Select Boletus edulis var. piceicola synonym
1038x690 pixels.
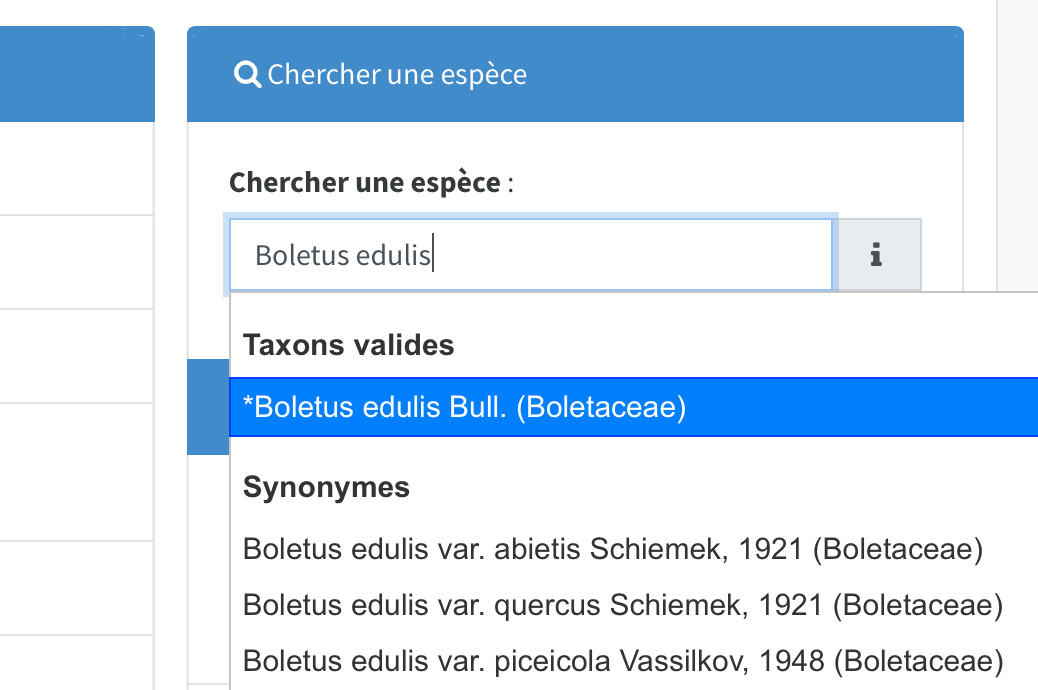coord(623,661)
